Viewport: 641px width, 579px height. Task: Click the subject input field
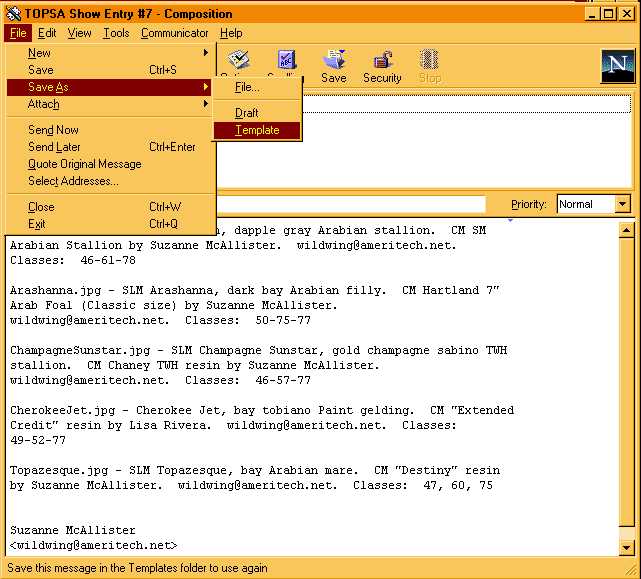tap(351, 204)
